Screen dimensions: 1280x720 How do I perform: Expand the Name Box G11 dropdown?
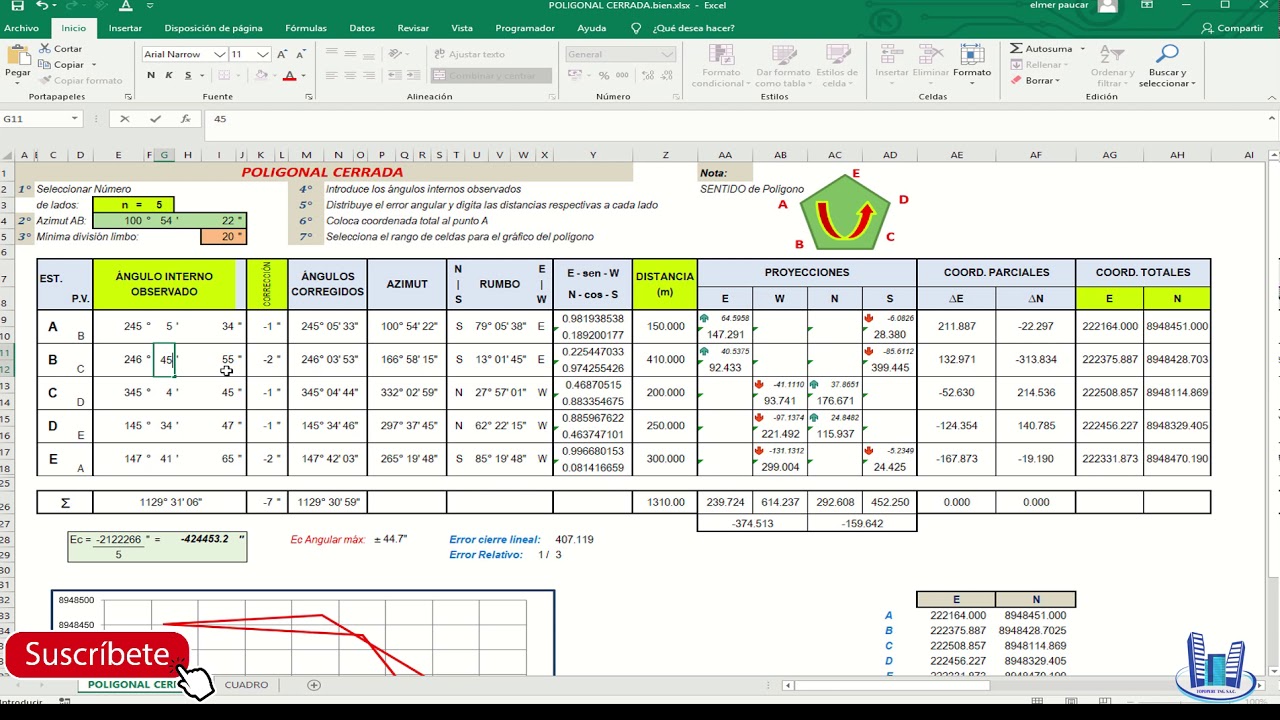coord(74,118)
